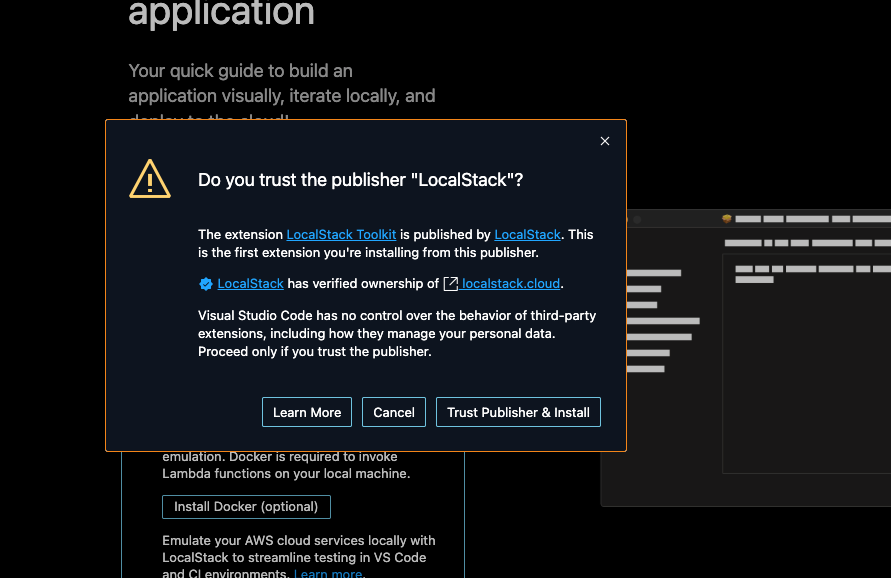Click the Install Docker (optional) button

(x=246, y=507)
